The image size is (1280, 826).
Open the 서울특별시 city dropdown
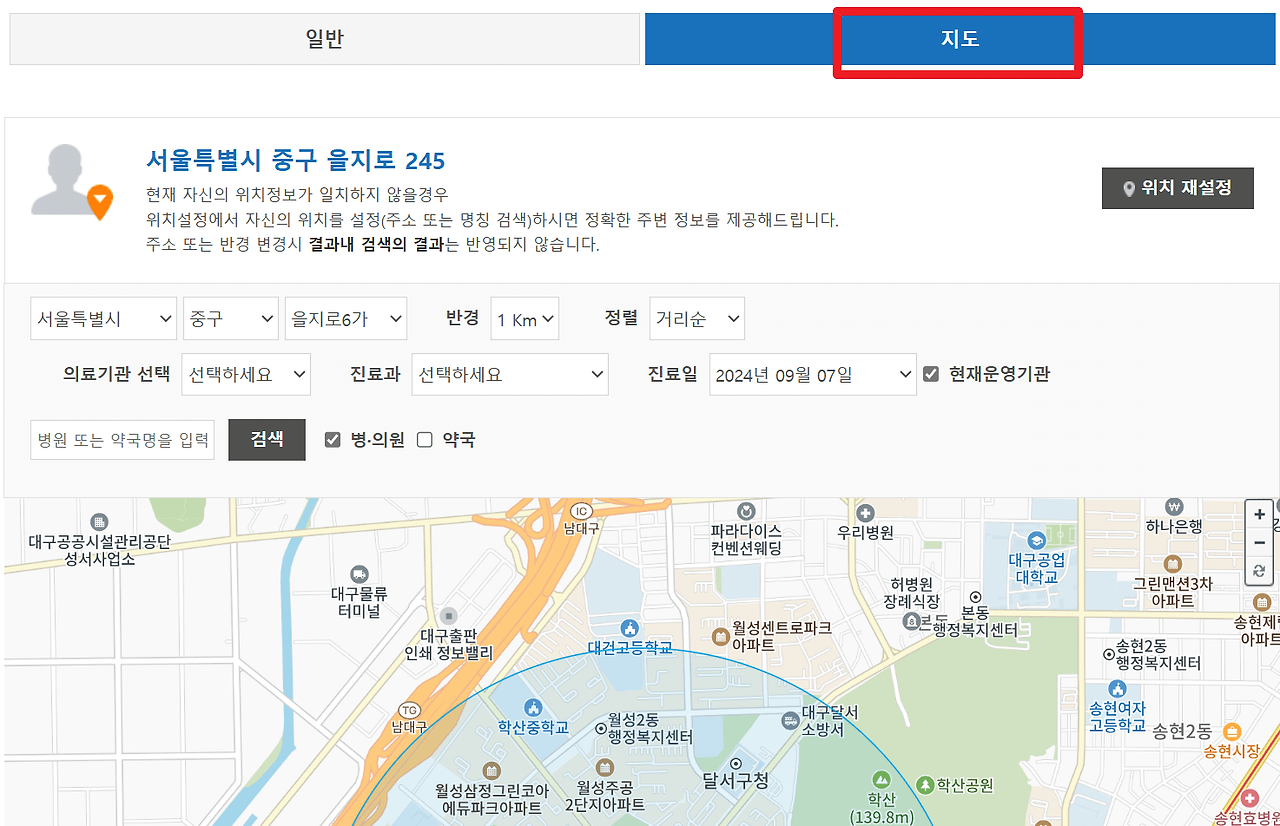tap(104, 319)
